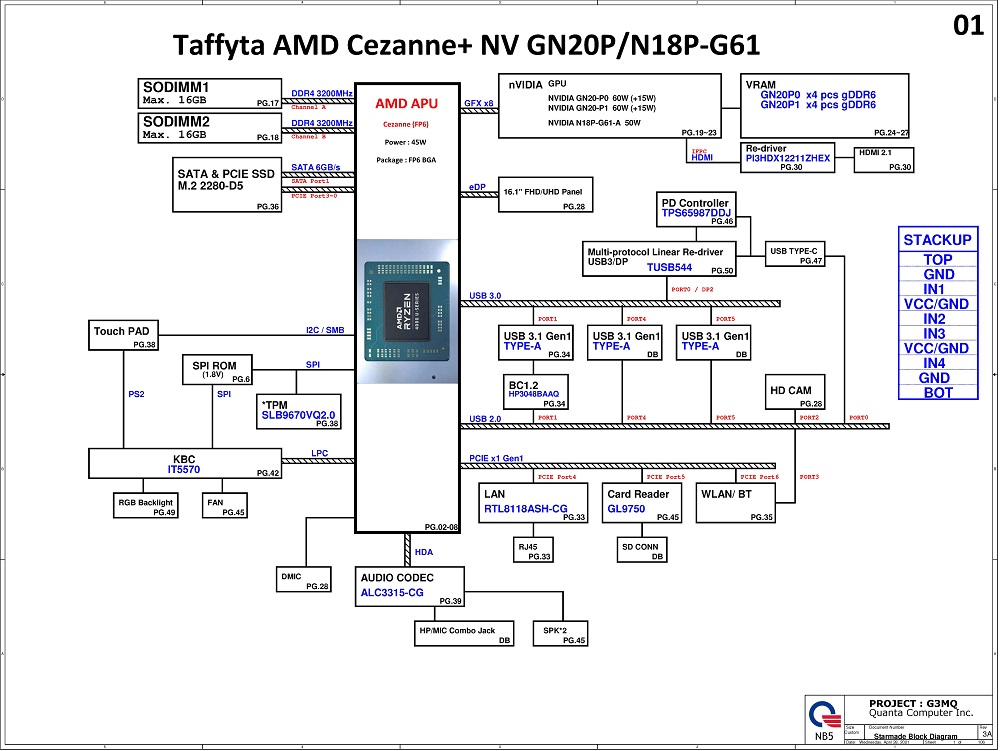Image resolution: width=1000 pixels, height=751 pixels.
Task: Click the LPC bus label
Action: coord(320,453)
